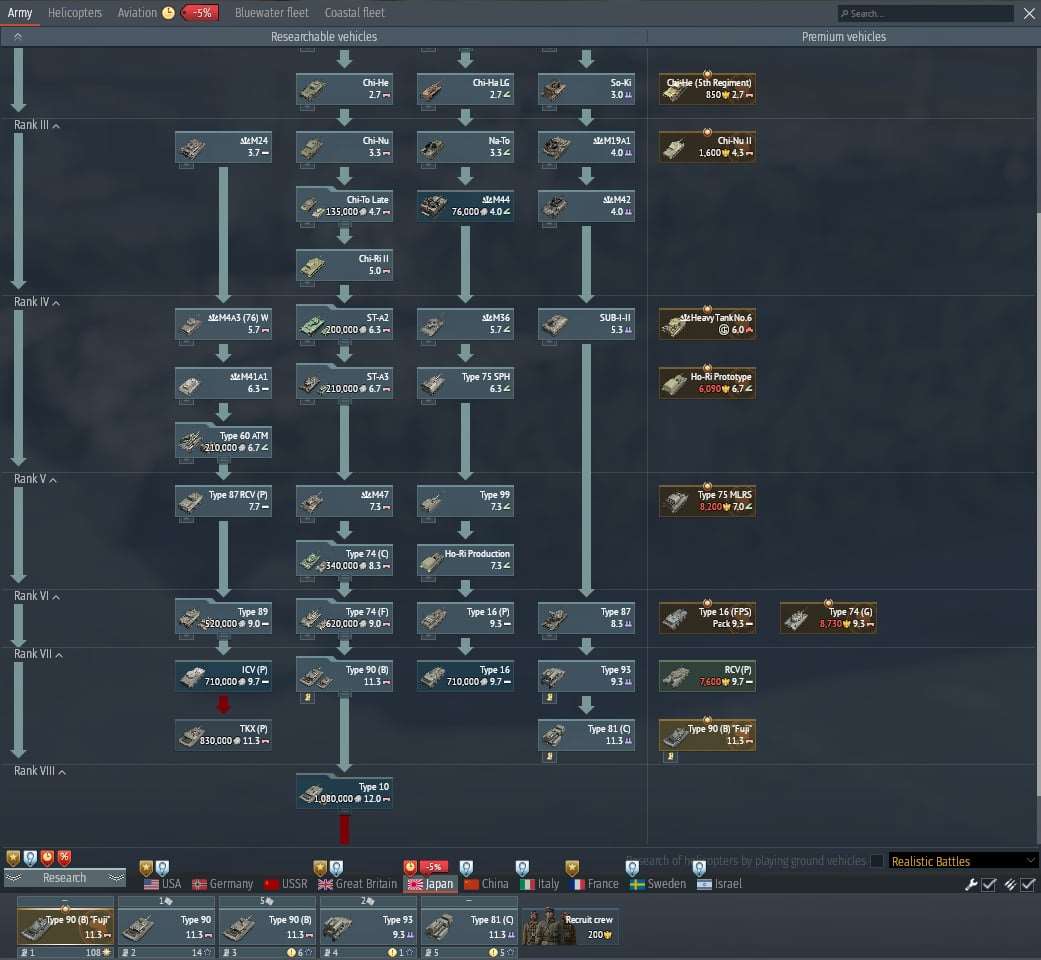Image resolution: width=1041 pixels, height=960 pixels.
Task: Select the Chi-He tank in the research tree
Action: coord(345,89)
